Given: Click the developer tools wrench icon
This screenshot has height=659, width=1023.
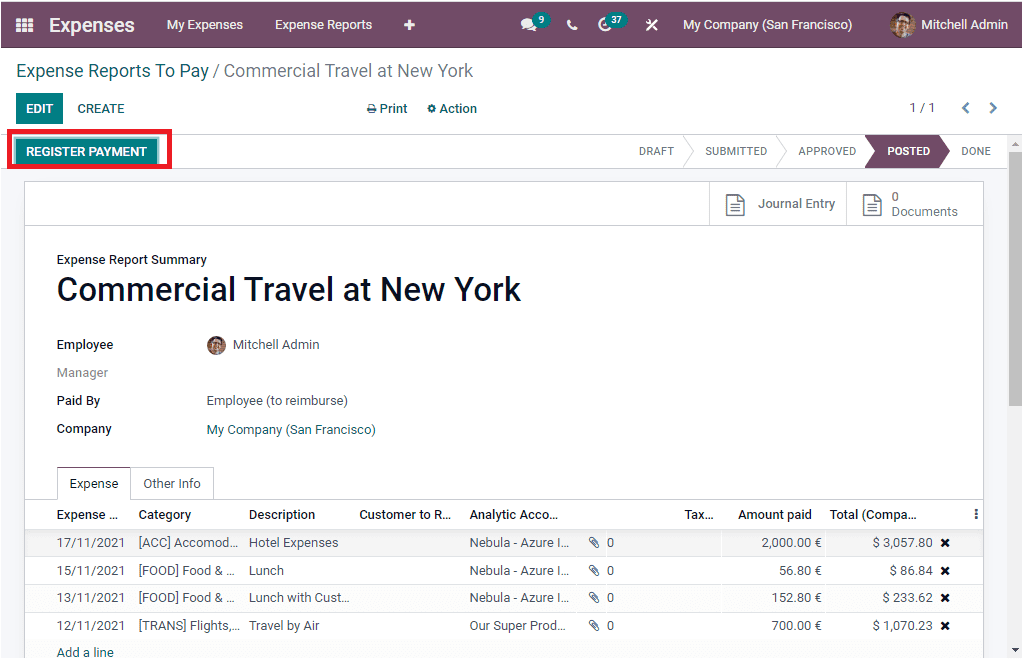Looking at the screenshot, I should point(651,24).
